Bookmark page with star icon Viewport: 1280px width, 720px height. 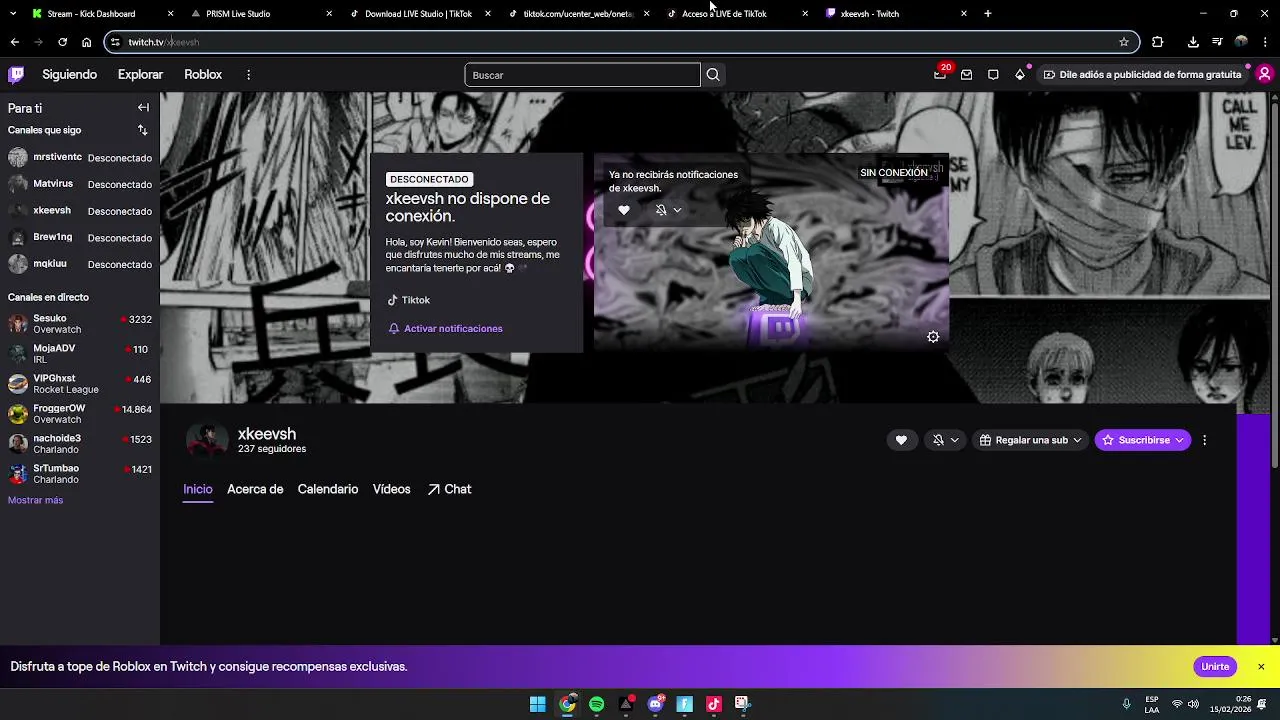pos(1124,42)
